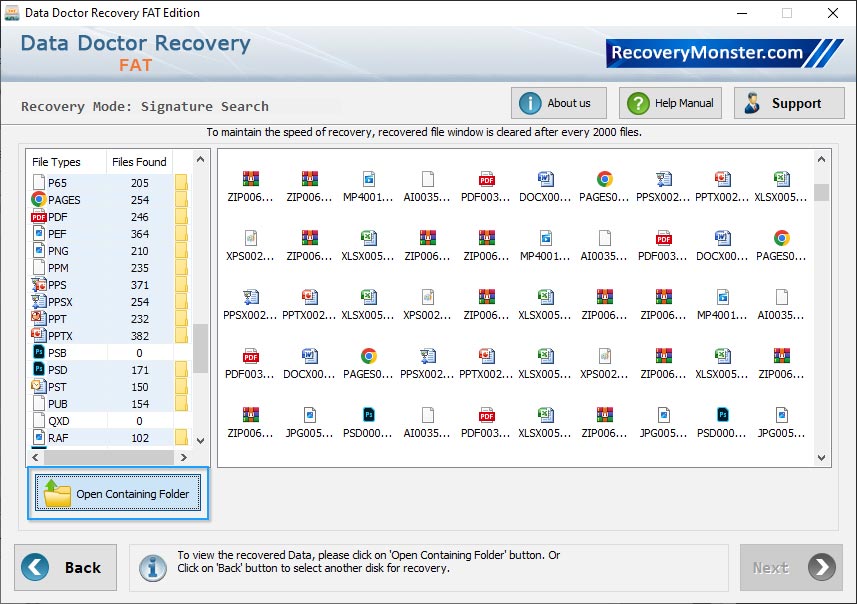Click the Back button
The width and height of the screenshot is (857, 604).
tap(65, 567)
